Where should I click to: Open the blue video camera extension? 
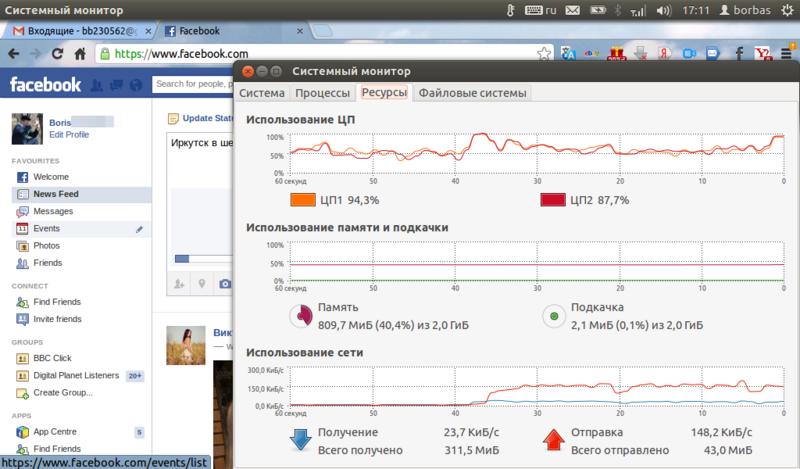click(689, 53)
